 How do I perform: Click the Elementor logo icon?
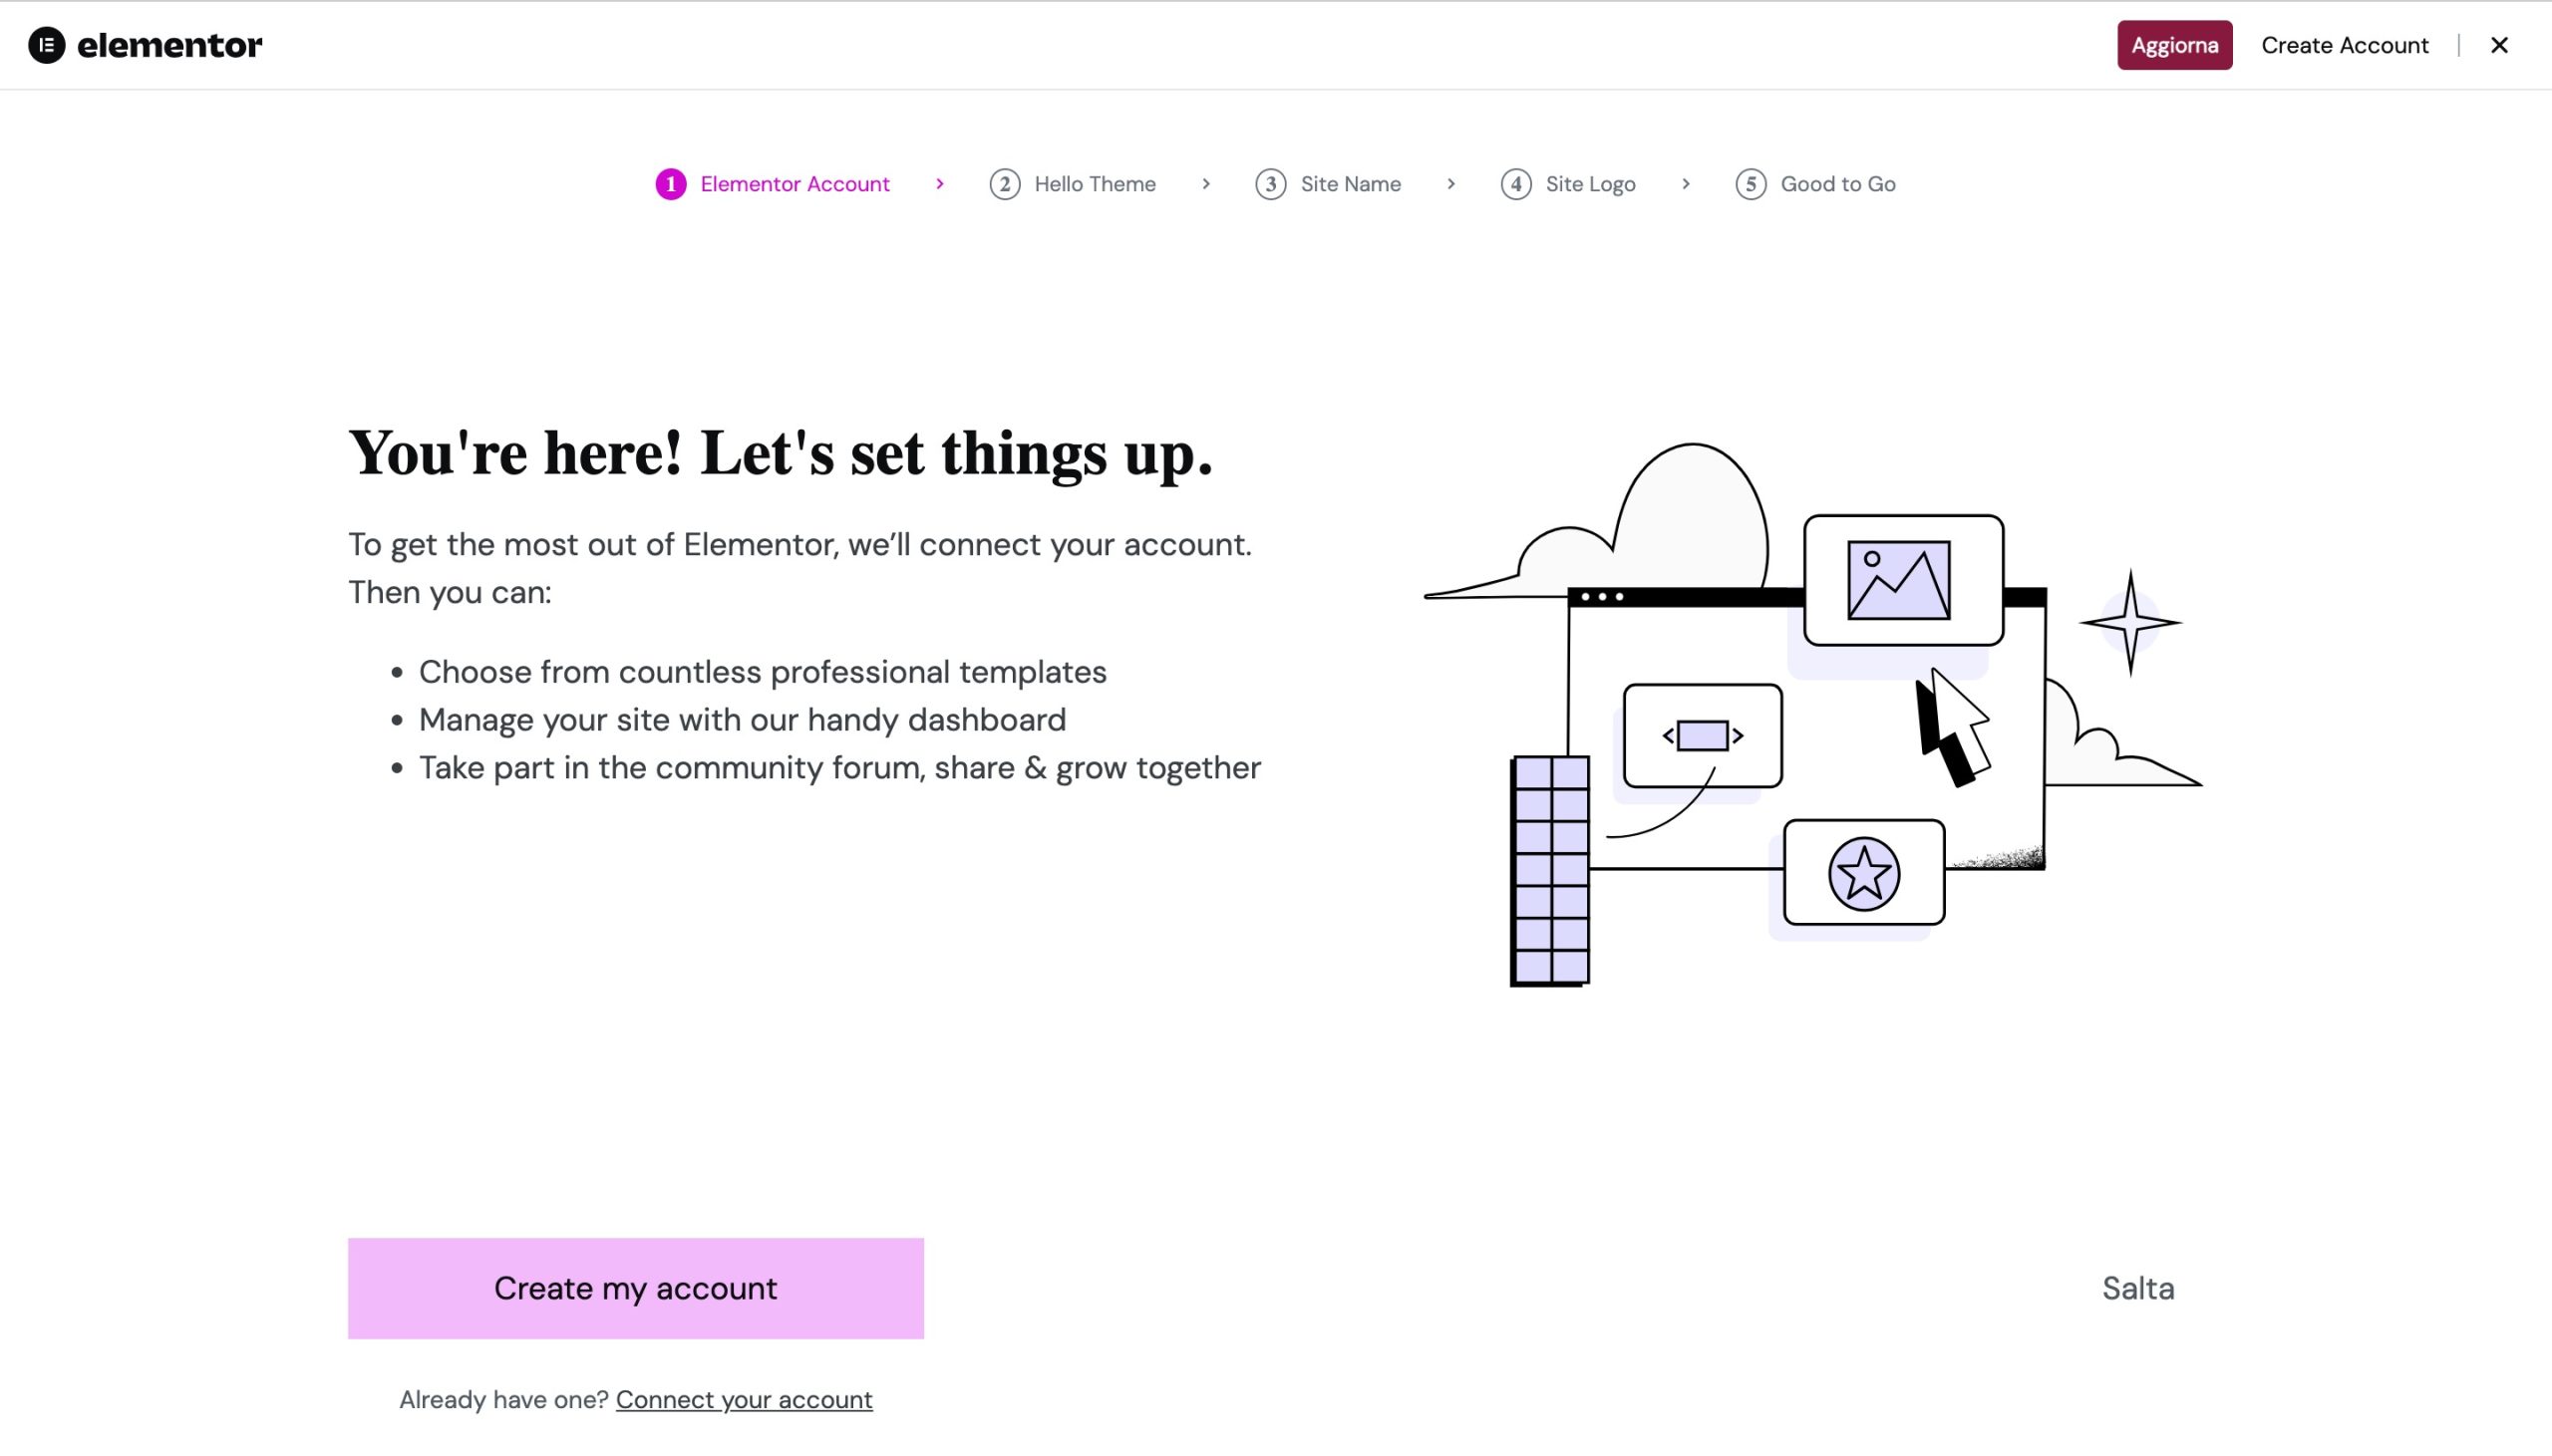tap(46, 45)
